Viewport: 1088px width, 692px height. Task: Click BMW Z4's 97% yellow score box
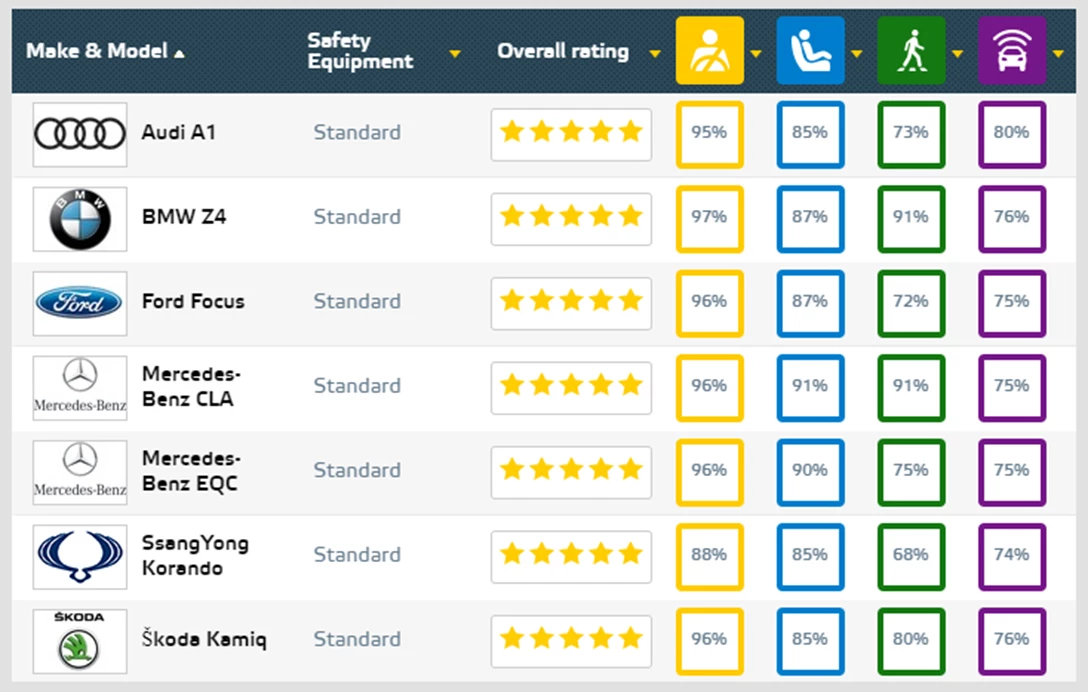pos(709,217)
